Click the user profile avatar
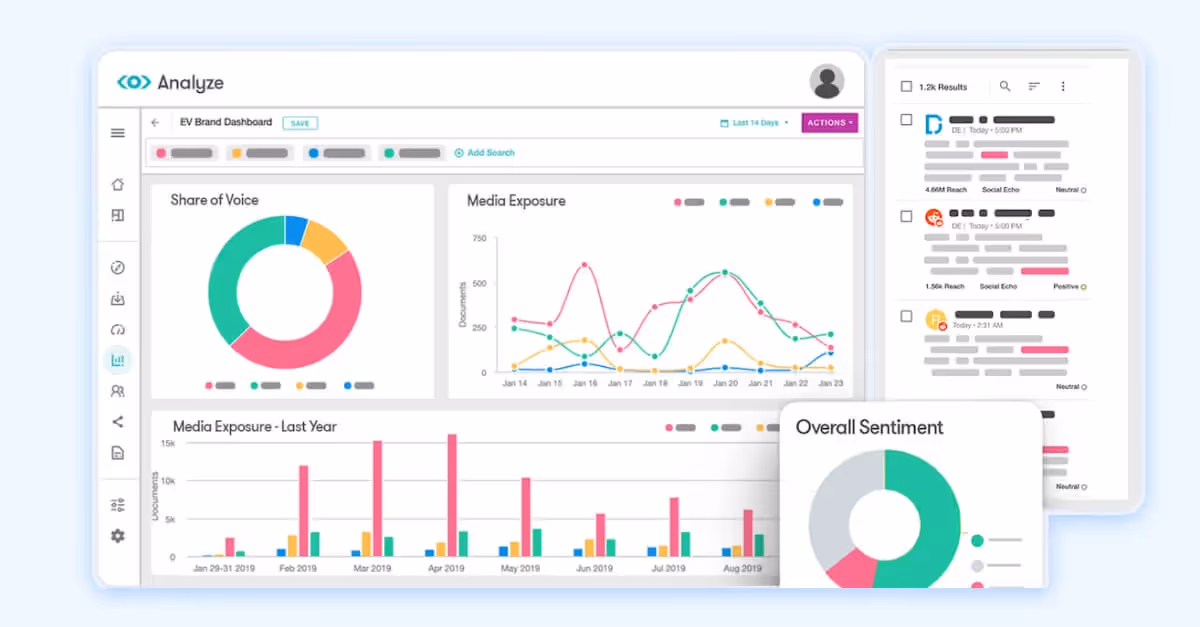The image size is (1200, 627). 826,82
